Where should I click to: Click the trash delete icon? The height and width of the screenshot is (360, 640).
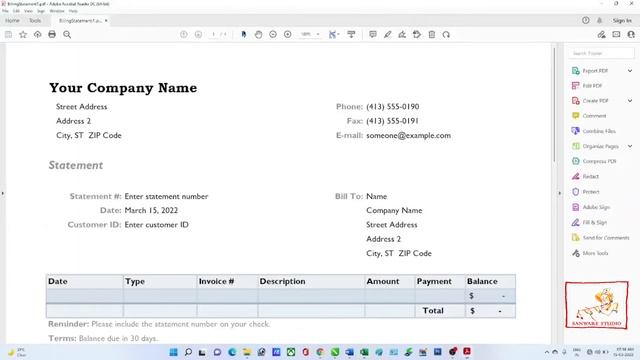432,35
